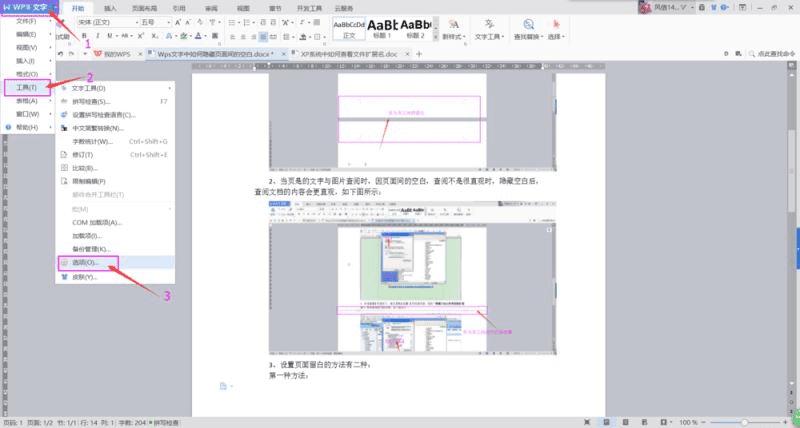Image resolution: width=800 pixels, height=428 pixels.
Task: Click the Italic formatting icon
Action: point(97,36)
